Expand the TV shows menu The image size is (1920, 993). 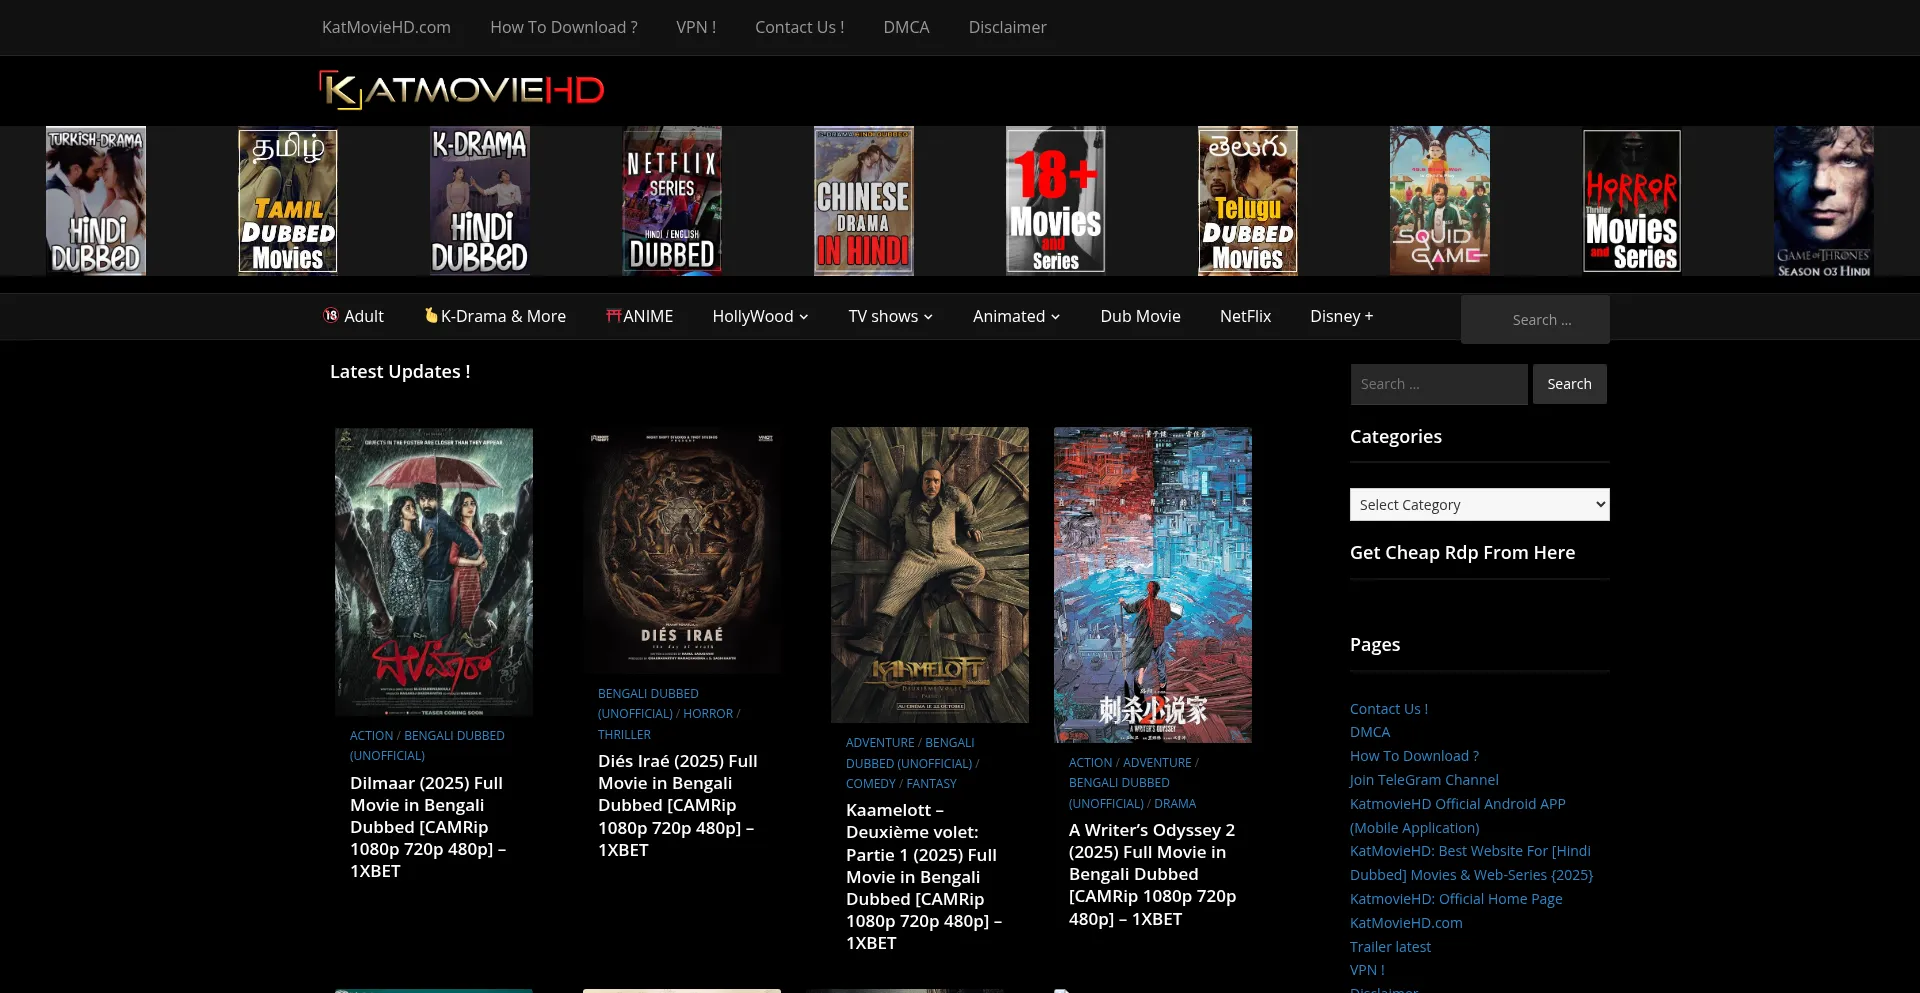tap(890, 316)
